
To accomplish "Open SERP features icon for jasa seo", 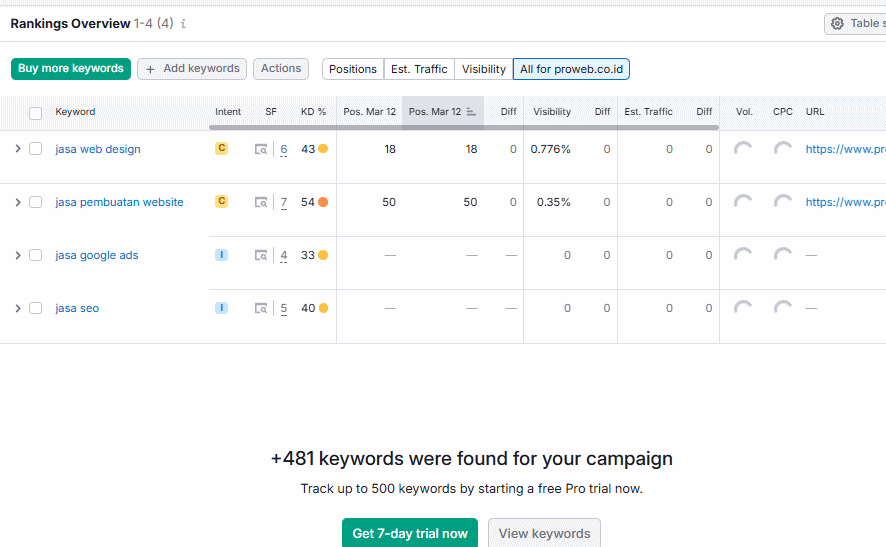I will pos(261,309).
